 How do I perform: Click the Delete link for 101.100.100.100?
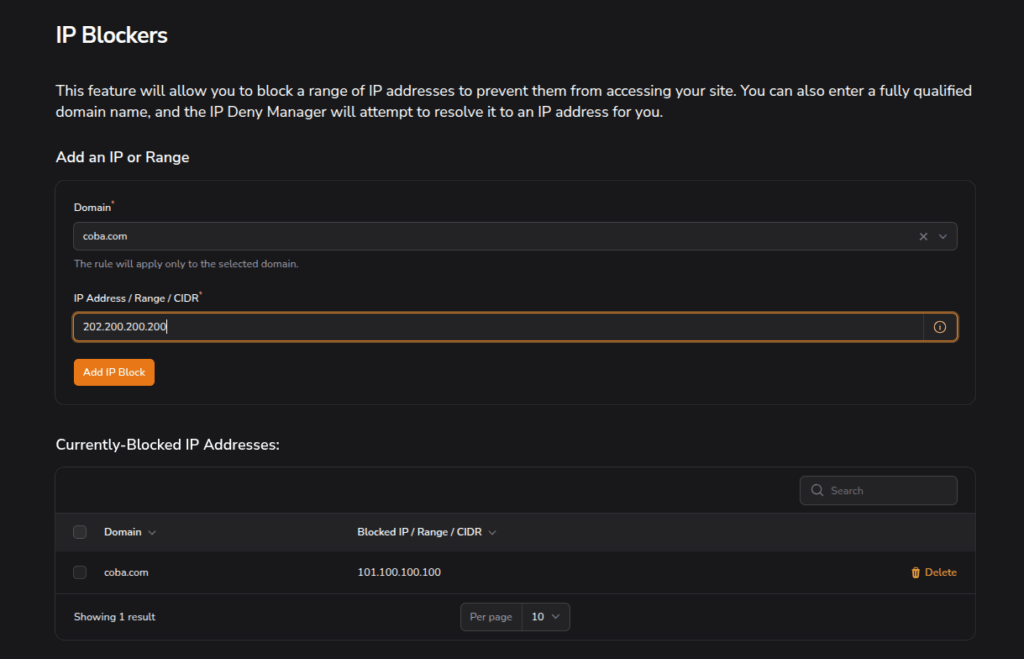point(940,573)
